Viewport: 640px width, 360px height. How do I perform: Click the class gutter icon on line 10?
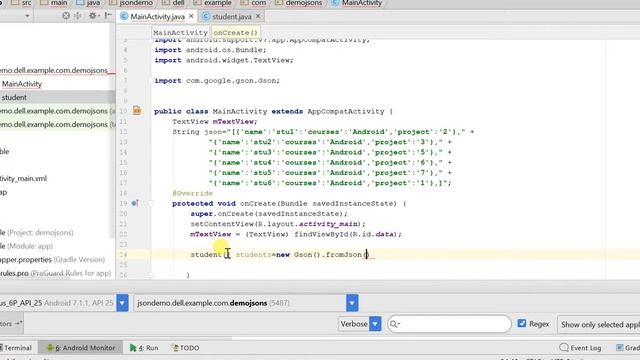tap(137, 111)
